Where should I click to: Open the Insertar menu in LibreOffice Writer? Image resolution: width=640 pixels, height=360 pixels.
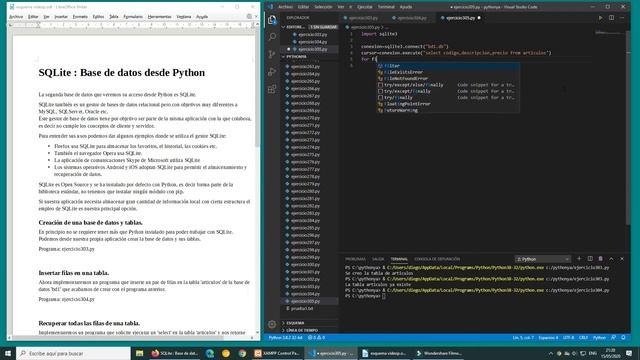(61, 17)
